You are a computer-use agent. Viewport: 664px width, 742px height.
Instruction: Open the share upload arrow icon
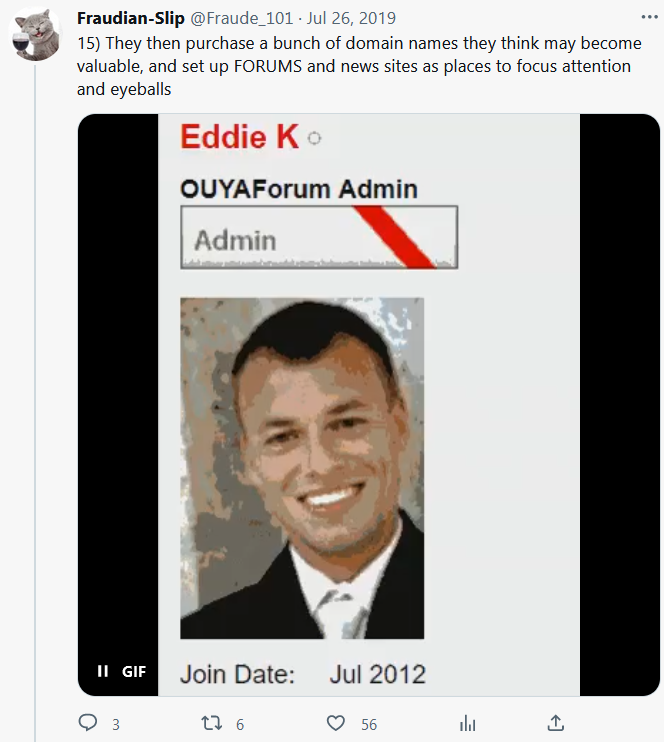[x=555, y=723]
